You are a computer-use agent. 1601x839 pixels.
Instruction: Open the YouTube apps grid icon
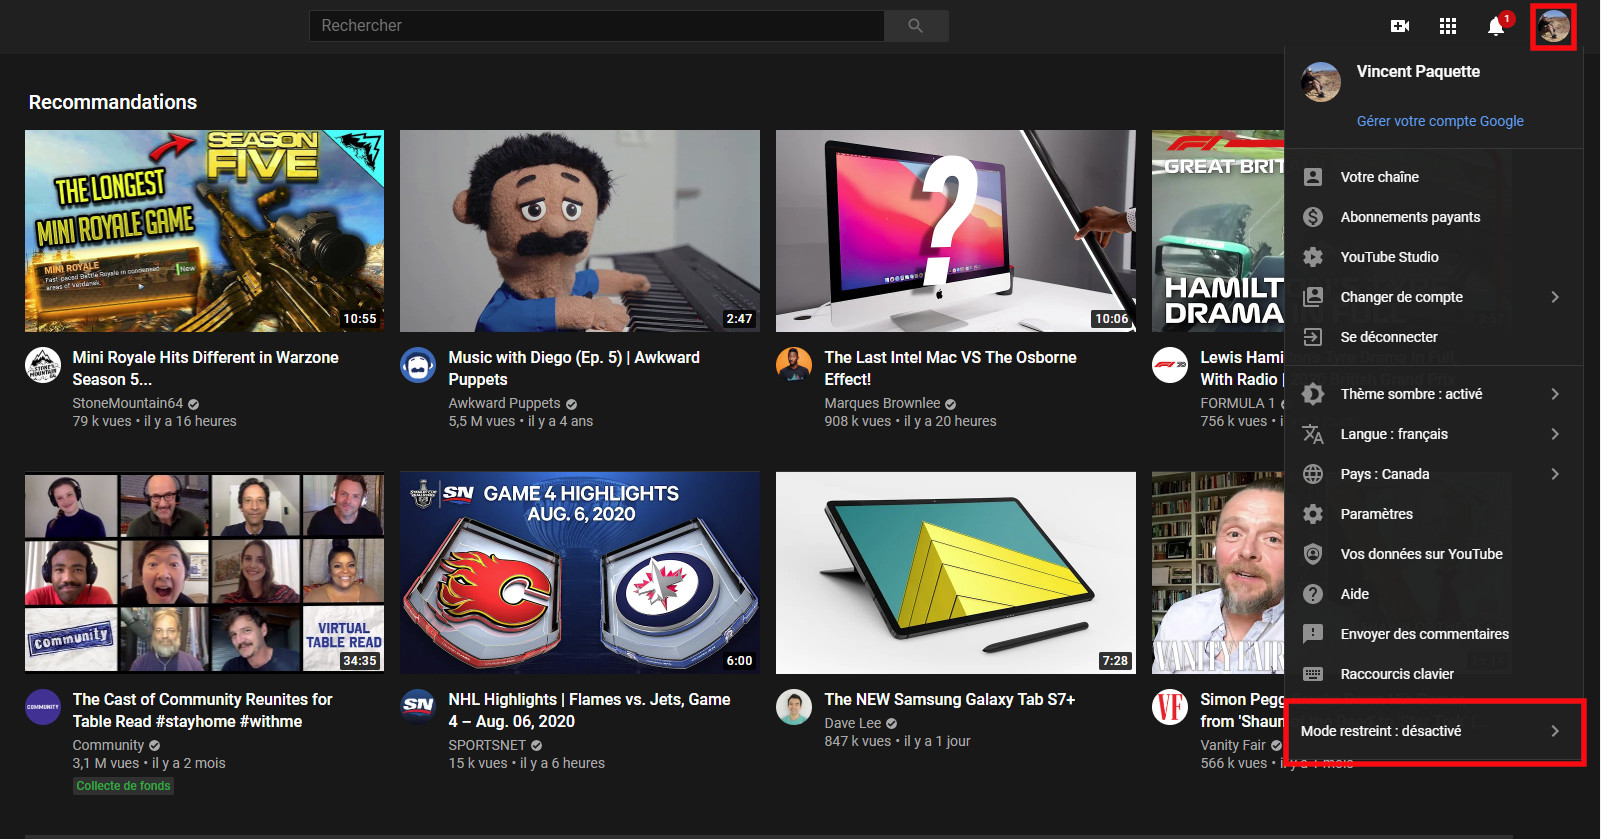tap(1448, 26)
